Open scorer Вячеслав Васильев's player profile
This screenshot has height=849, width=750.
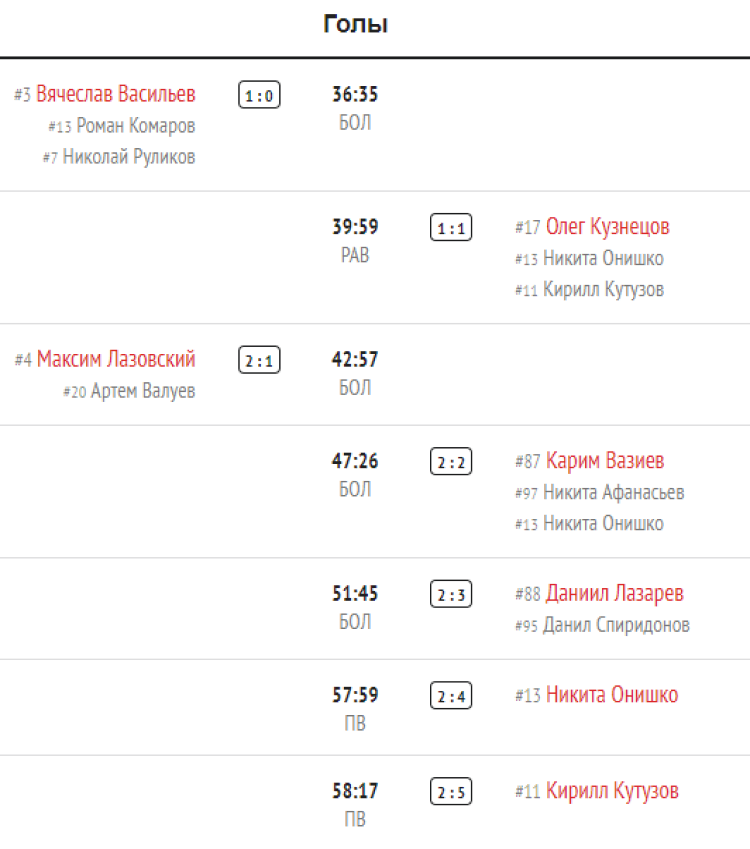click(116, 95)
